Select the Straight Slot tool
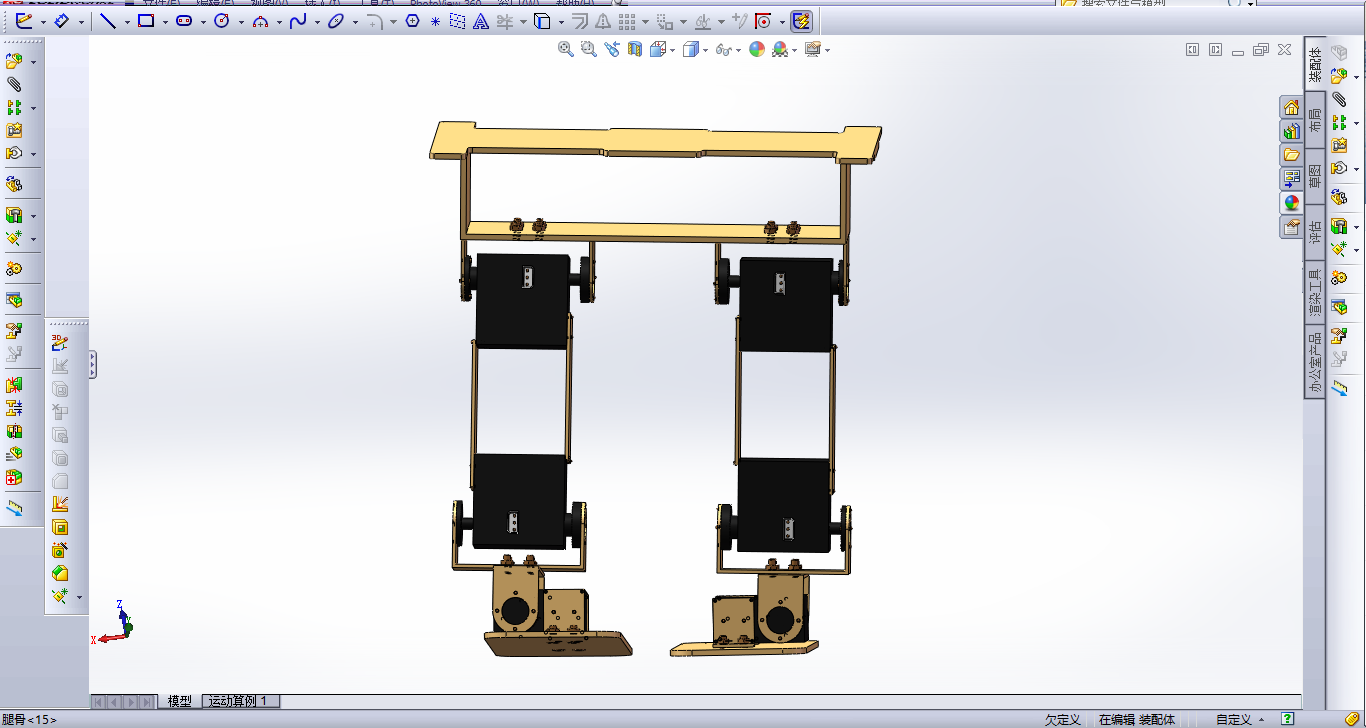Screen dimensions: 1366x728 tap(184, 20)
